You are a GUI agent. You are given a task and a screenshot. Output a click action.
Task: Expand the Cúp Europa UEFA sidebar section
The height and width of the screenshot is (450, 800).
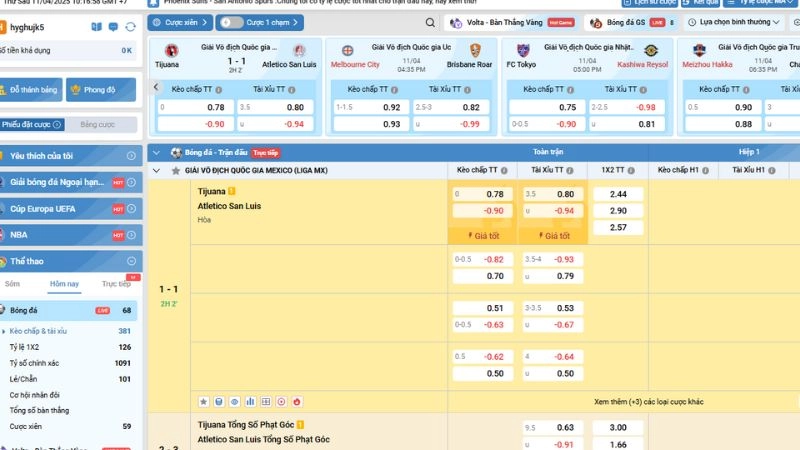(131, 209)
